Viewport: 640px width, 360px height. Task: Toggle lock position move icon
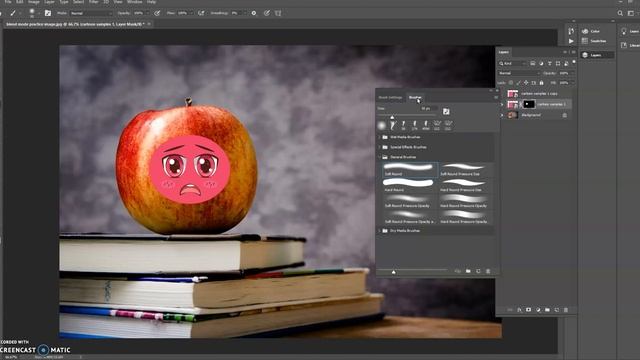526,83
